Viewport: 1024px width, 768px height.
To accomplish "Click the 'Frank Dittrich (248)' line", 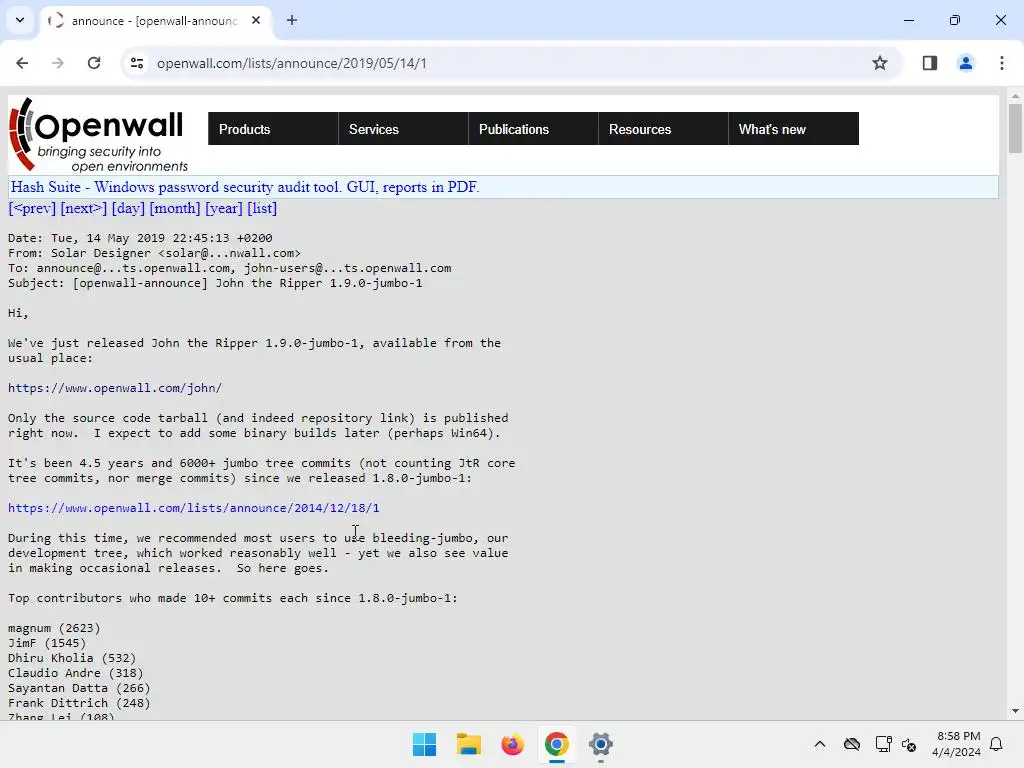I will click(x=79, y=703).
